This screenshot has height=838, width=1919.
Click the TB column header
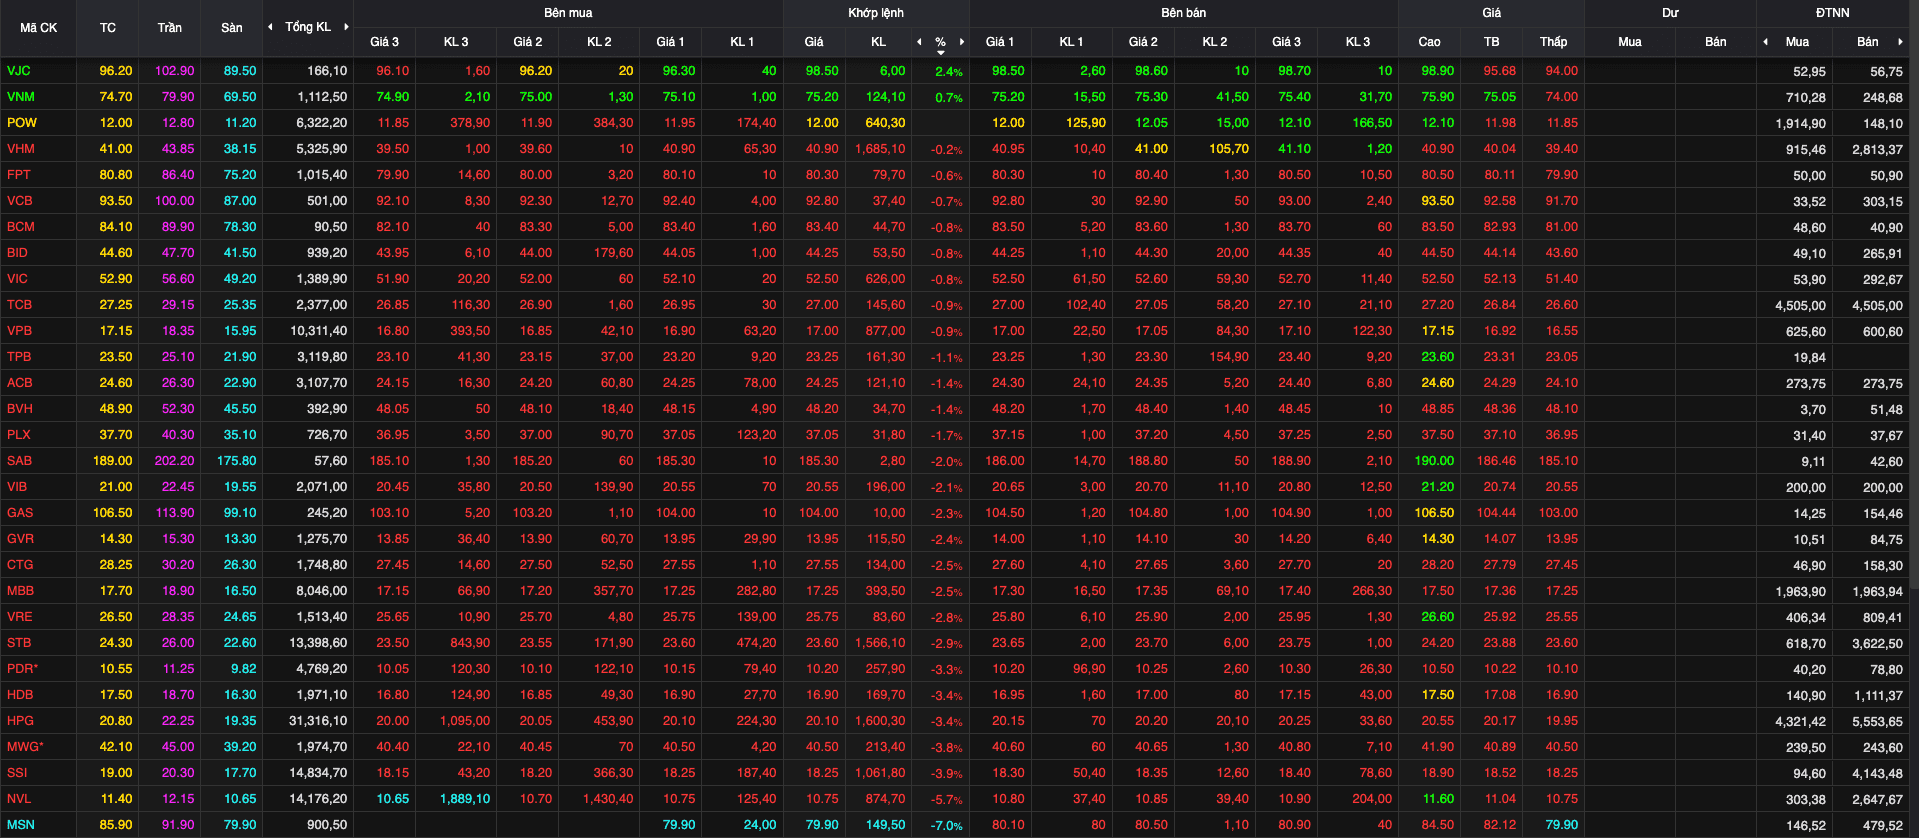tap(1492, 42)
